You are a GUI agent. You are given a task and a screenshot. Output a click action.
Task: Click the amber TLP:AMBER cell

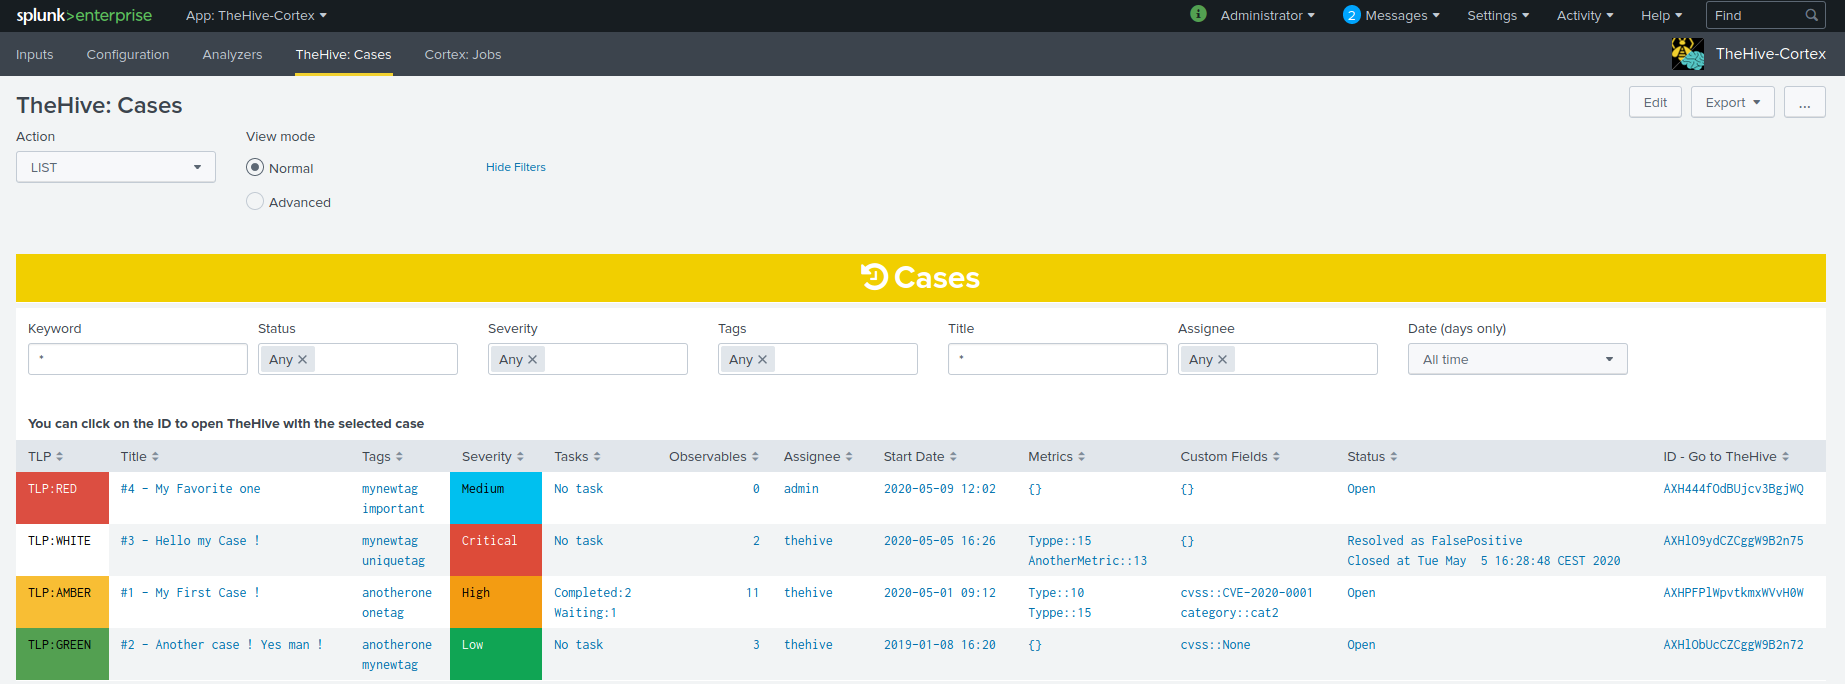pyautogui.click(x=62, y=602)
